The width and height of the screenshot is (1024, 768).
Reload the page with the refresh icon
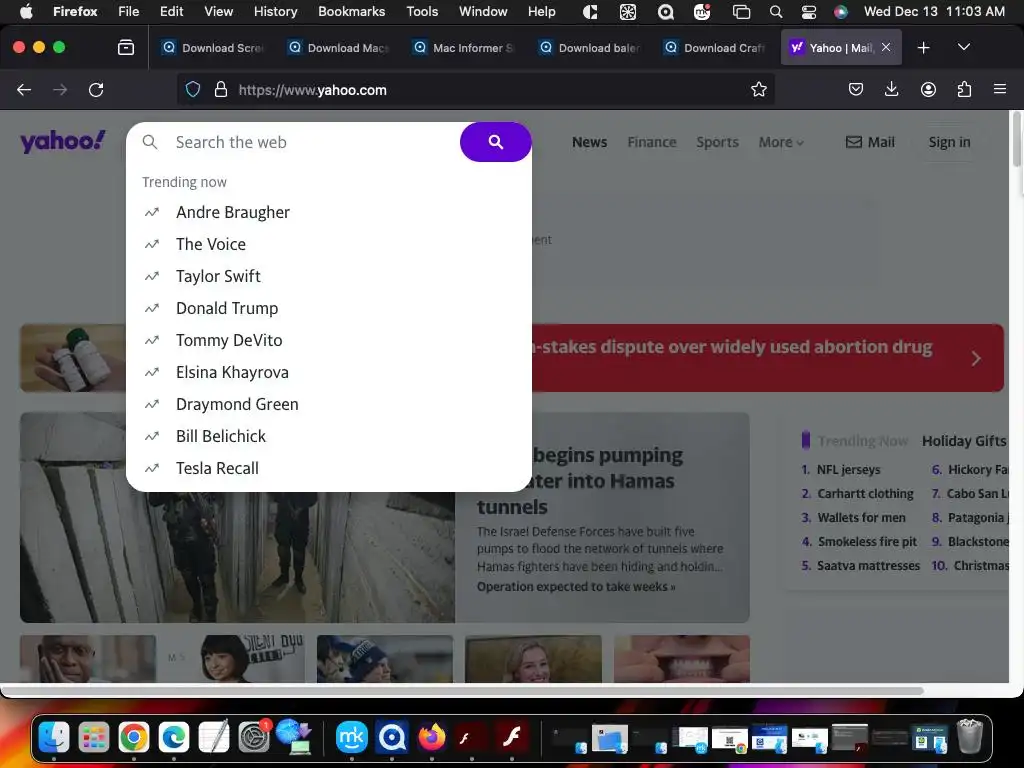coord(96,89)
